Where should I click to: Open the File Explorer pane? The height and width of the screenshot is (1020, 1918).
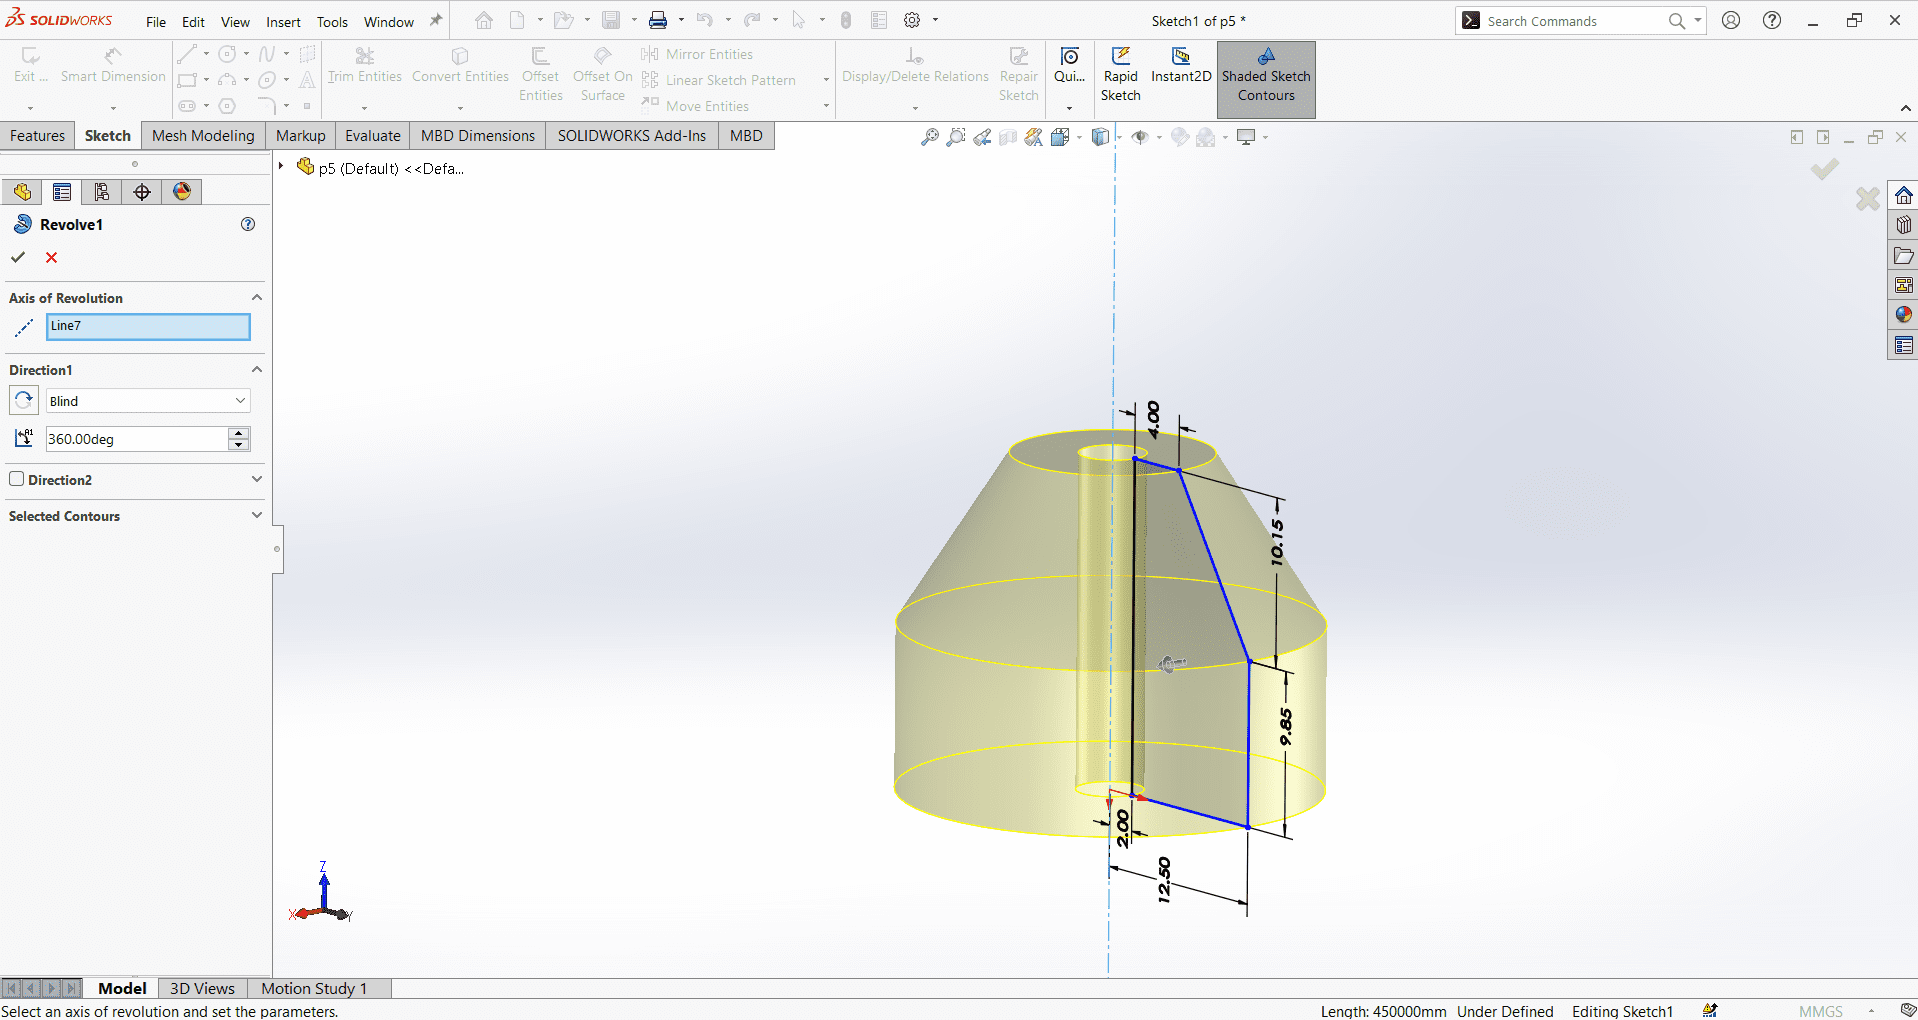[x=1903, y=255]
